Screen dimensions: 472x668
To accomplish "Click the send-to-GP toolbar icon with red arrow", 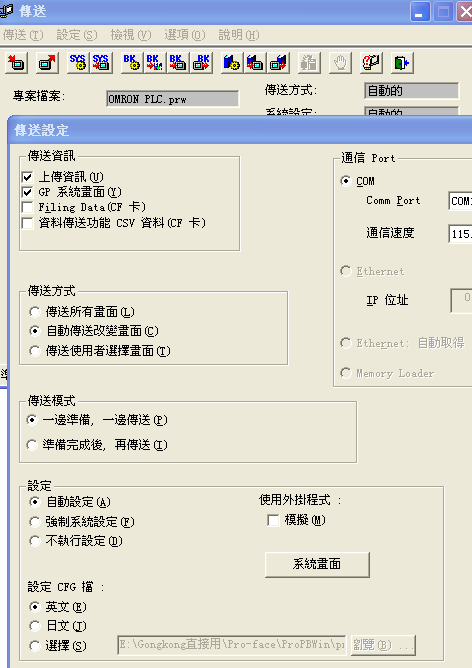I will point(16,63).
